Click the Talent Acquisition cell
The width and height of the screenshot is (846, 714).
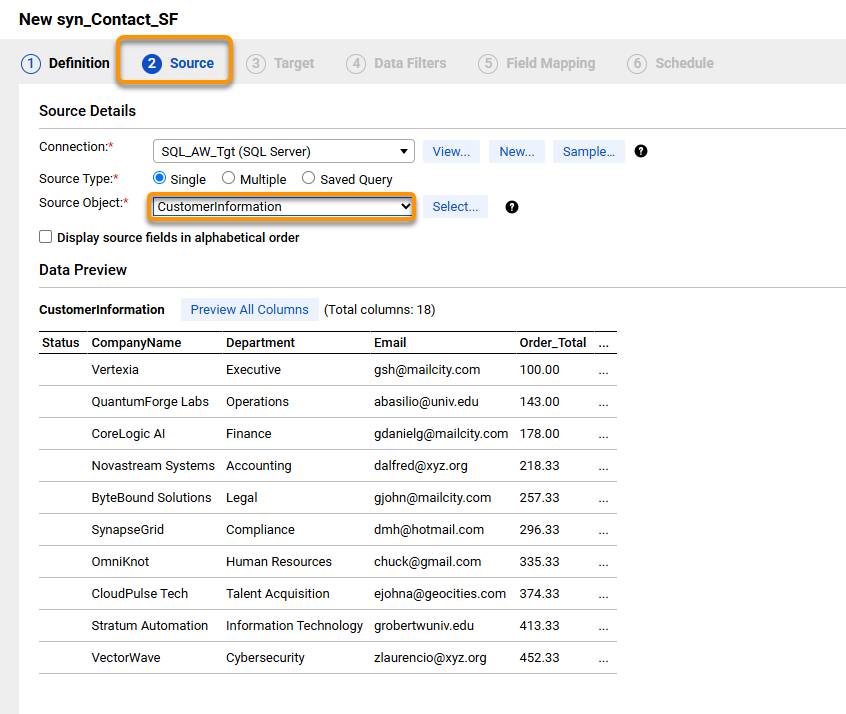(277, 594)
